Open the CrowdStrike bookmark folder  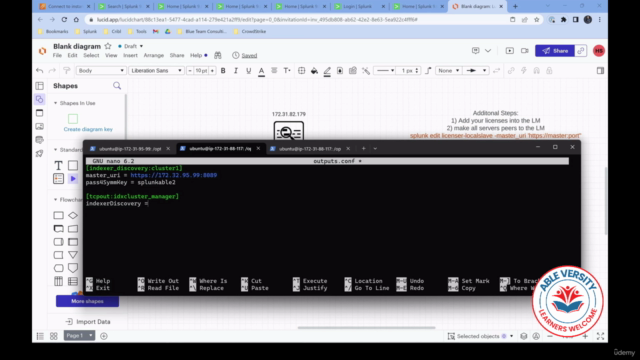(250, 31)
